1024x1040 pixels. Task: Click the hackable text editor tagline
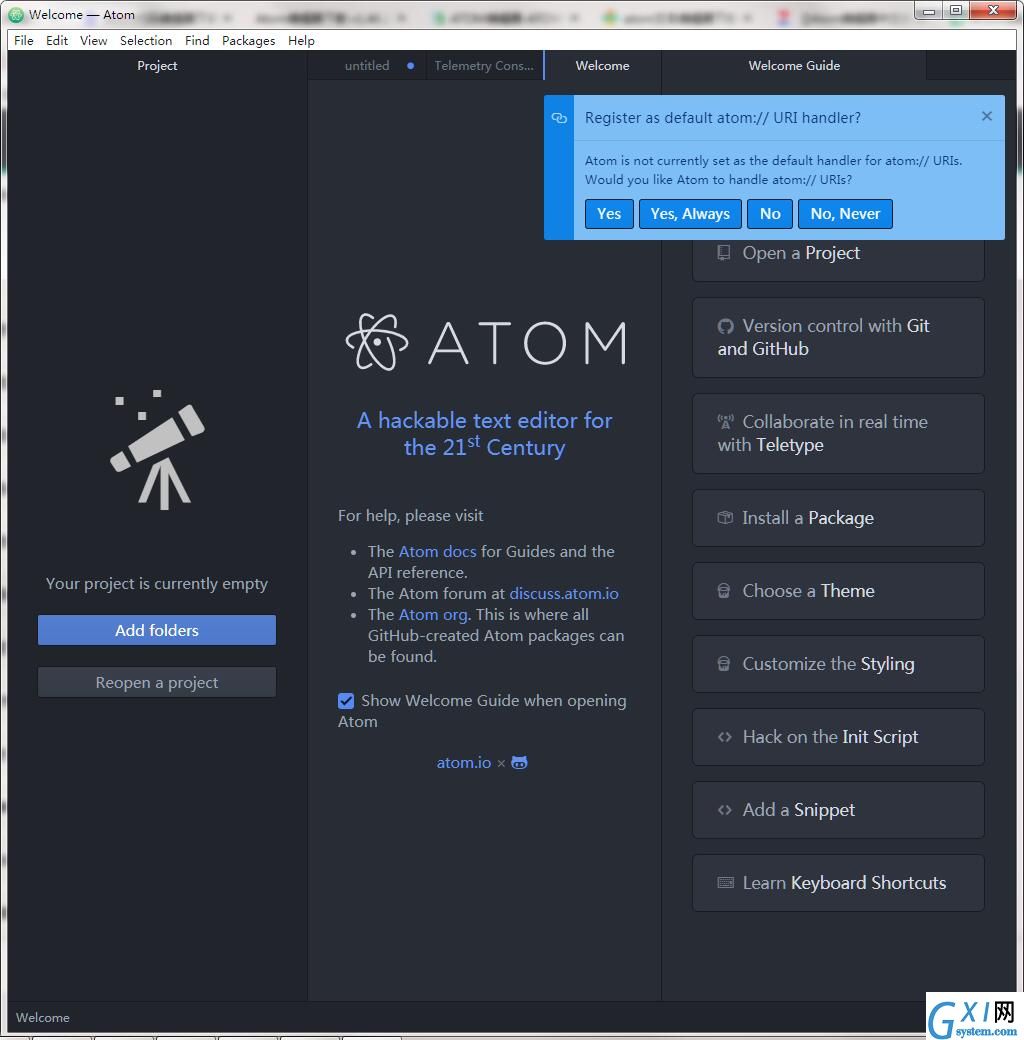(x=484, y=434)
